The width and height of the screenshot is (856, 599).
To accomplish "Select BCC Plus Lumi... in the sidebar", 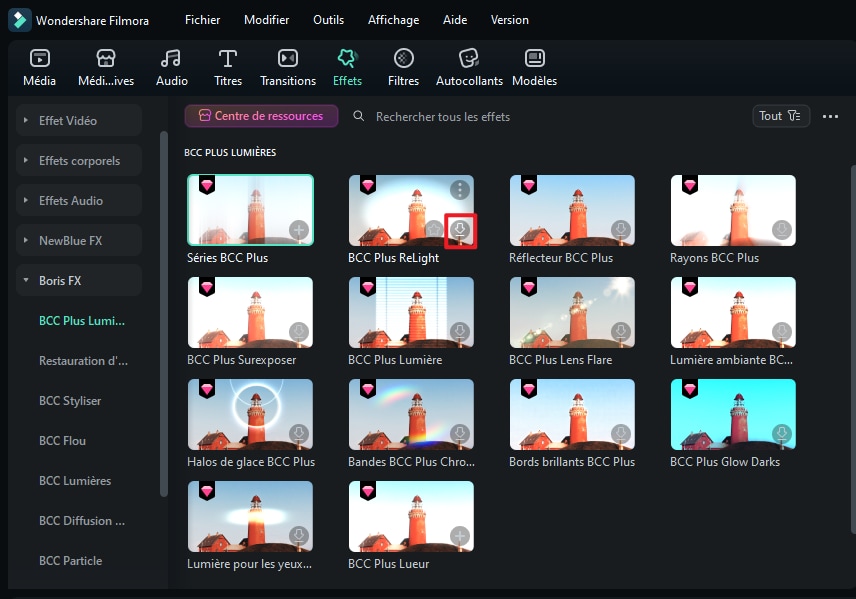I will point(82,321).
